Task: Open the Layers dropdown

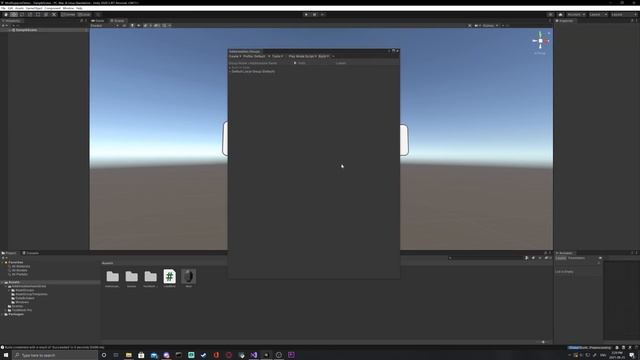Action: coord(597,15)
